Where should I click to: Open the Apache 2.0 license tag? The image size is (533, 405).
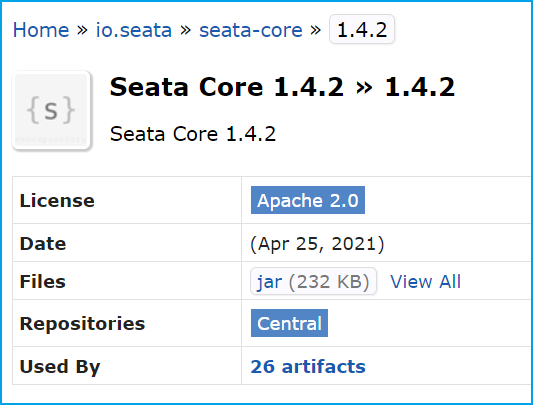pyautogui.click(x=308, y=200)
